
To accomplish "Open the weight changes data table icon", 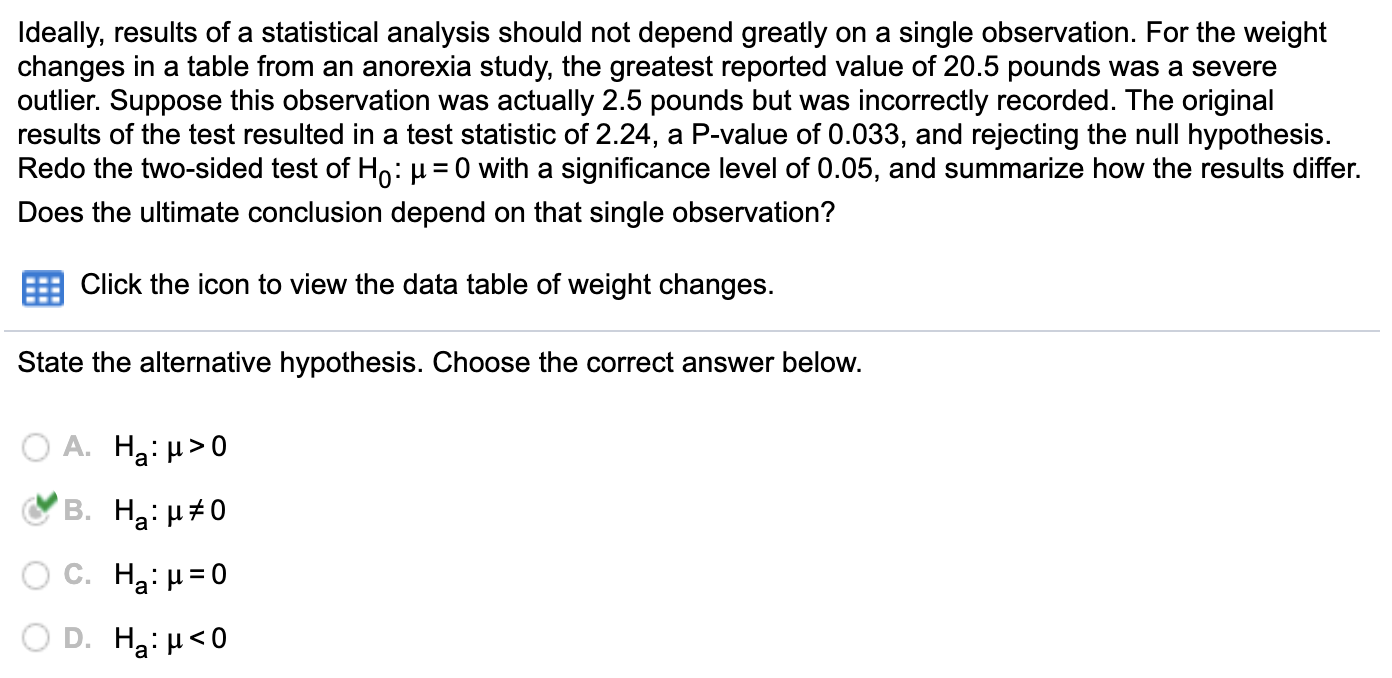I will [42, 289].
